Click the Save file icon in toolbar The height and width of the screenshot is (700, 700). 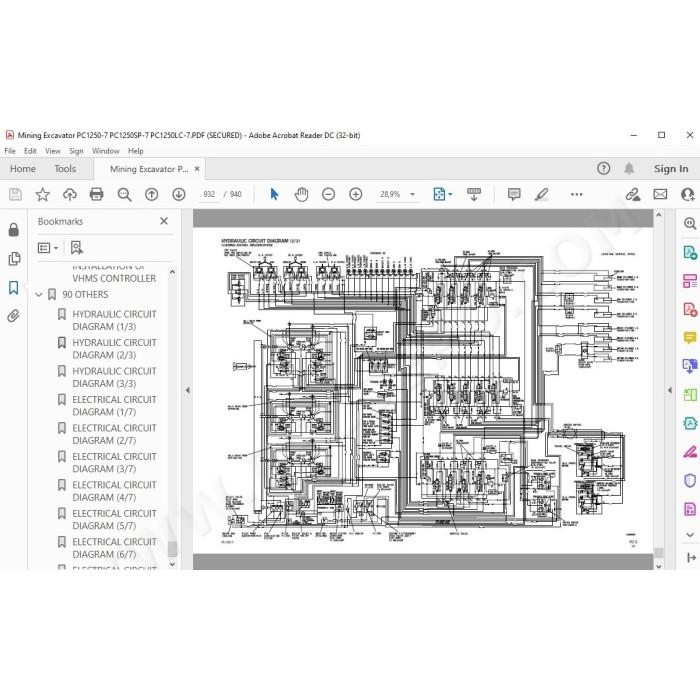click(x=15, y=194)
